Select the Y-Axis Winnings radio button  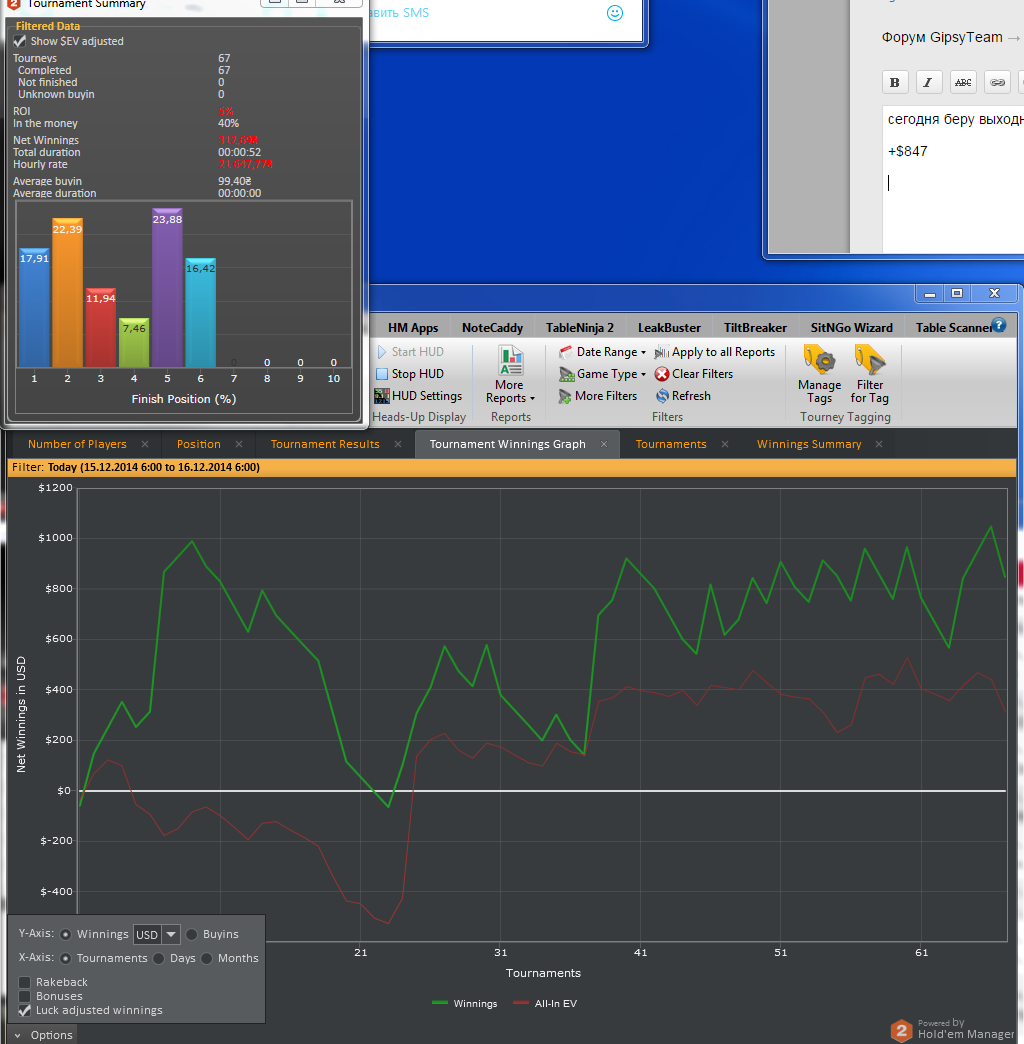click(x=65, y=934)
